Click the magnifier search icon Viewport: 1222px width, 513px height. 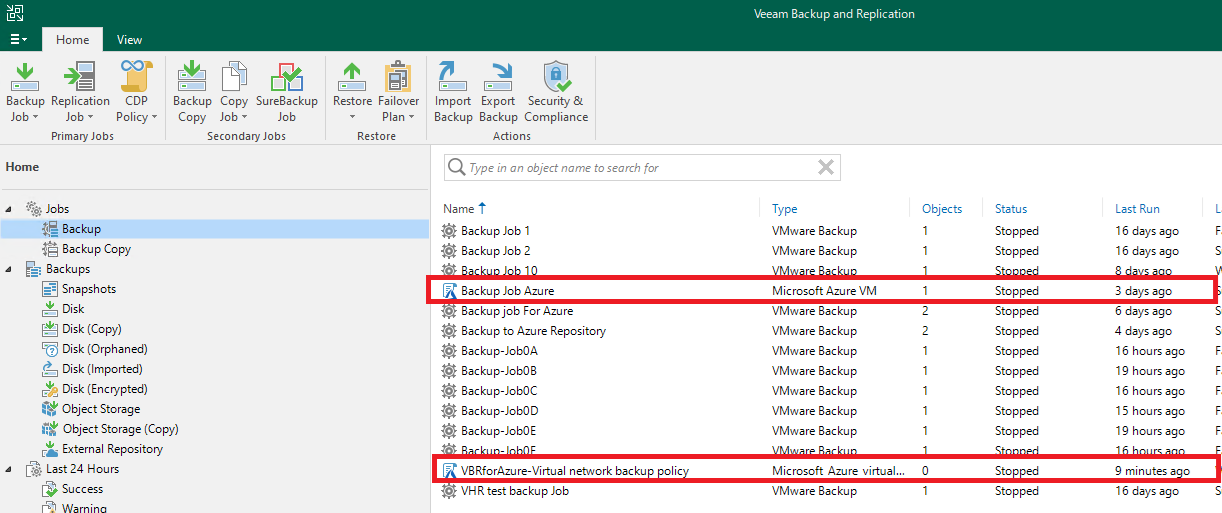point(457,167)
